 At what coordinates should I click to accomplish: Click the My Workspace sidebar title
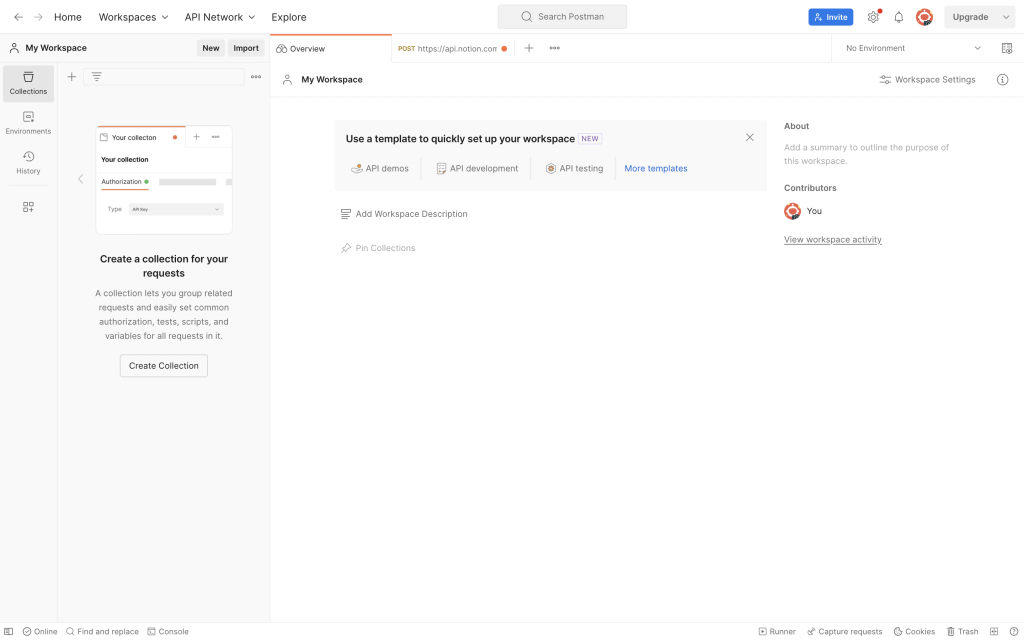[56, 48]
